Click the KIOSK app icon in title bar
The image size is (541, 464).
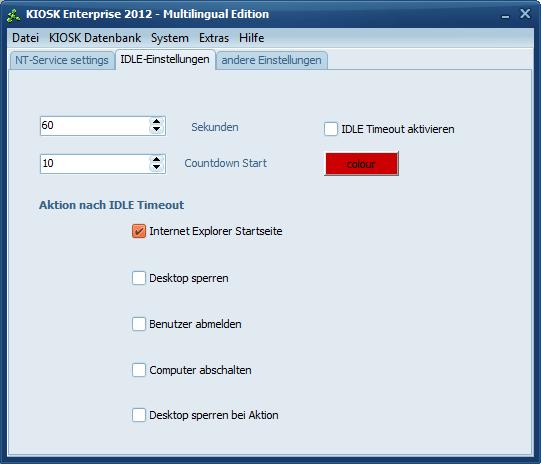13,15
